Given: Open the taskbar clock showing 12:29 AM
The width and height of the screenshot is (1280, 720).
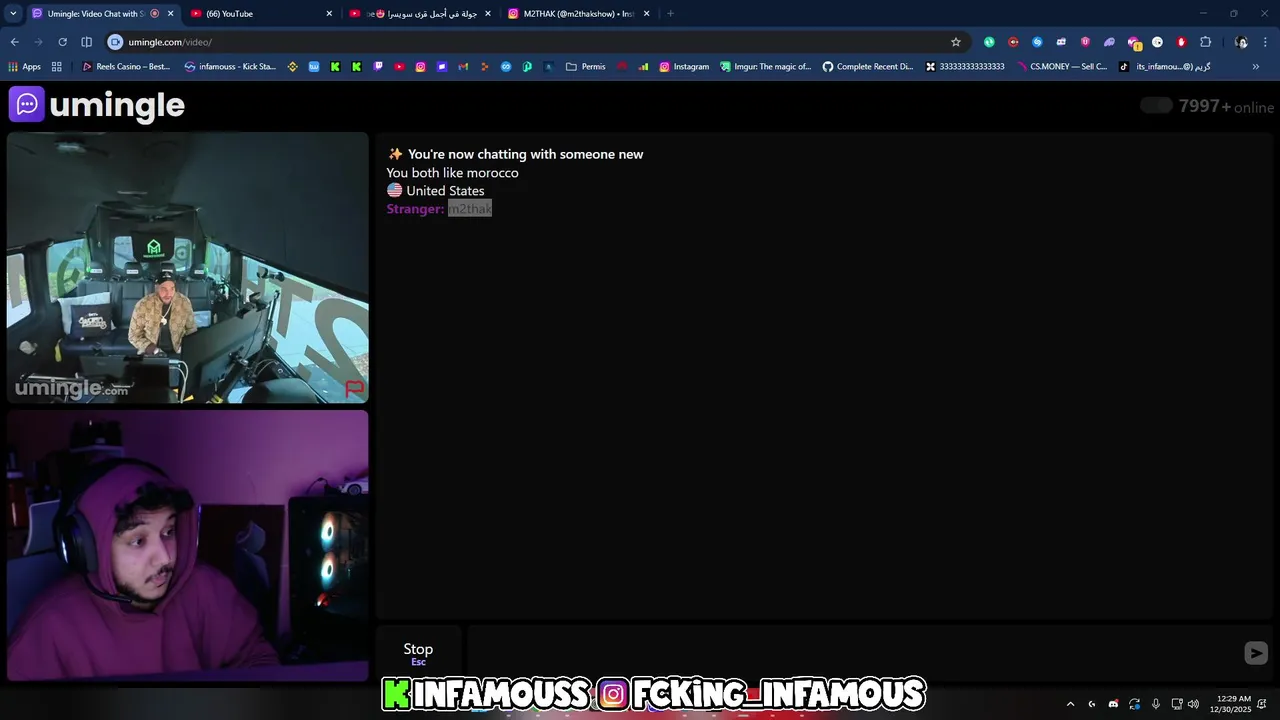Looking at the screenshot, I should pyautogui.click(x=1231, y=704).
